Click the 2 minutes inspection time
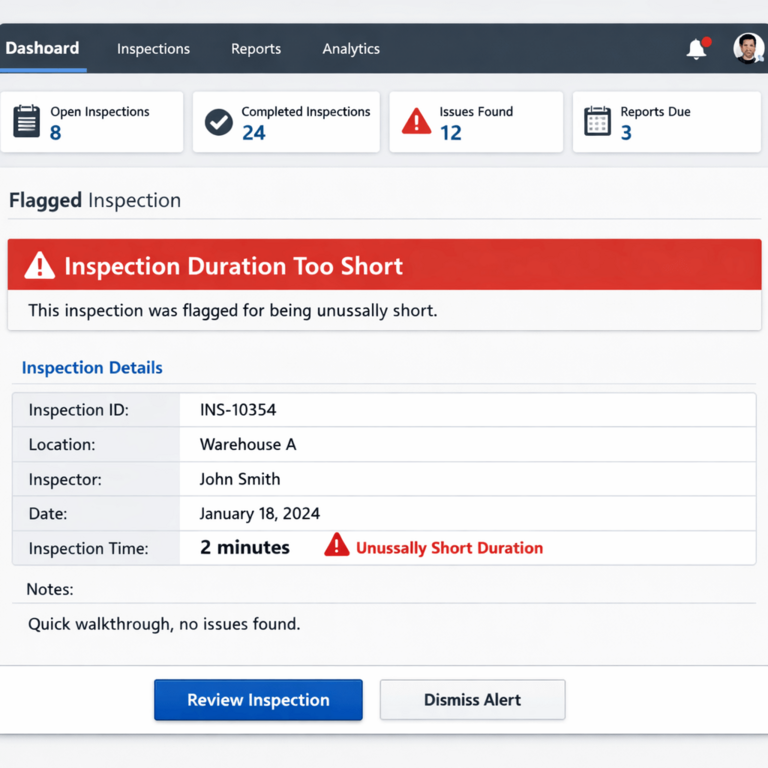This screenshot has height=768, width=768. (245, 547)
